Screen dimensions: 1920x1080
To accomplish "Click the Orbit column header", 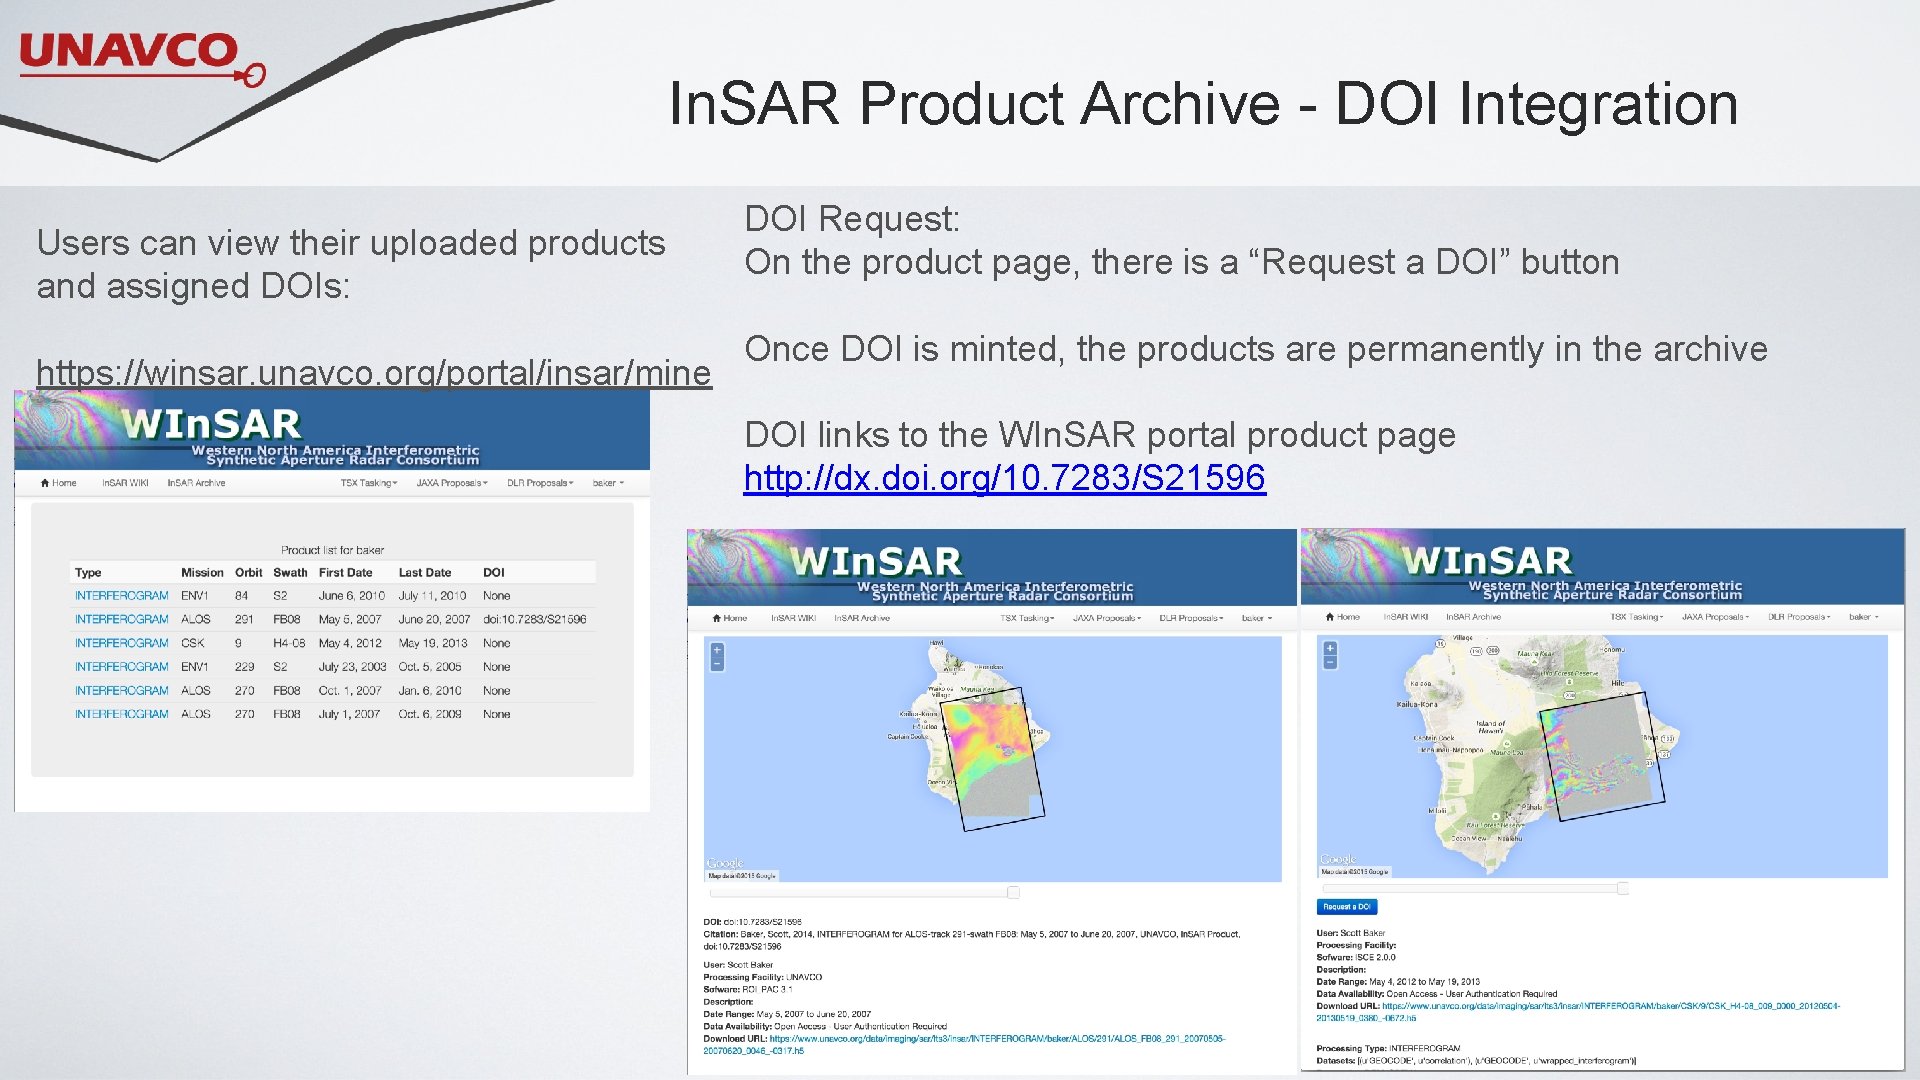I will coord(249,573).
